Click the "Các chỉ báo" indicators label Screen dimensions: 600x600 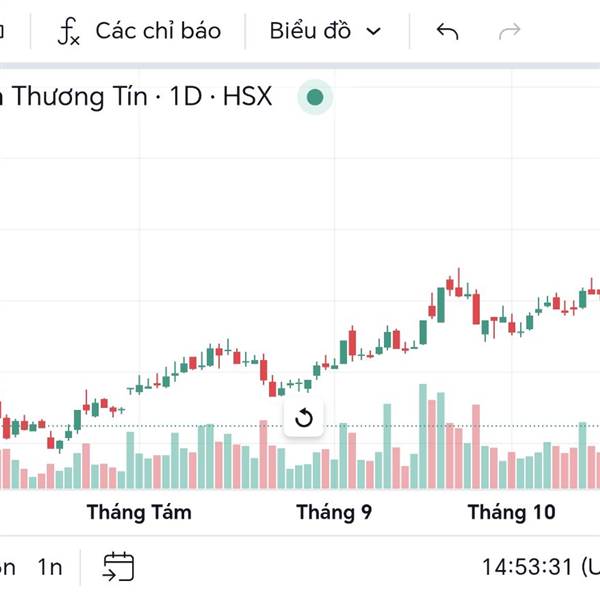click(x=157, y=31)
